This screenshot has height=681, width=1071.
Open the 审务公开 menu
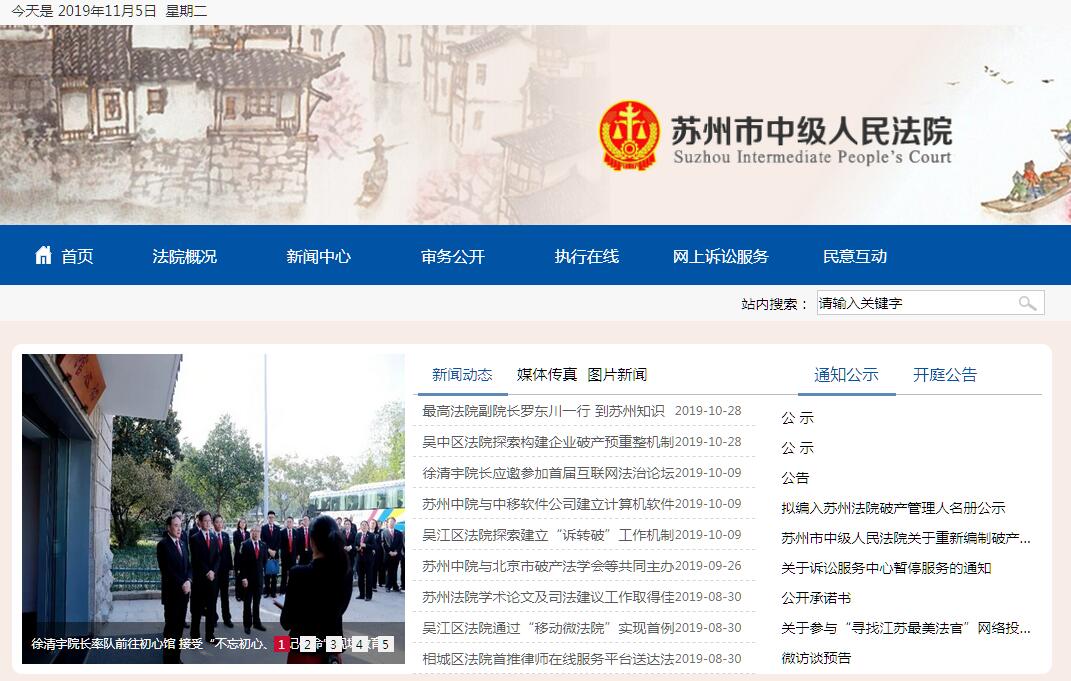click(x=453, y=256)
